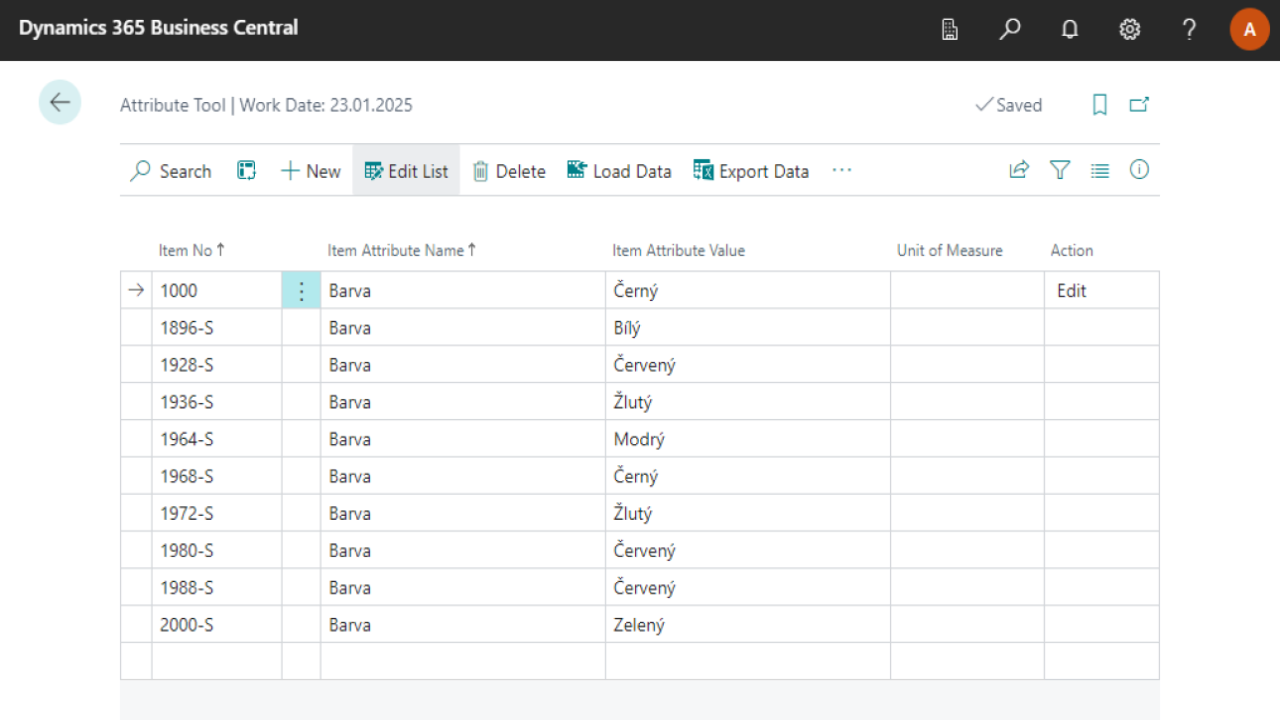Bookmark this page with bookmark icon
The height and width of the screenshot is (720, 1280).
[x=1100, y=105]
